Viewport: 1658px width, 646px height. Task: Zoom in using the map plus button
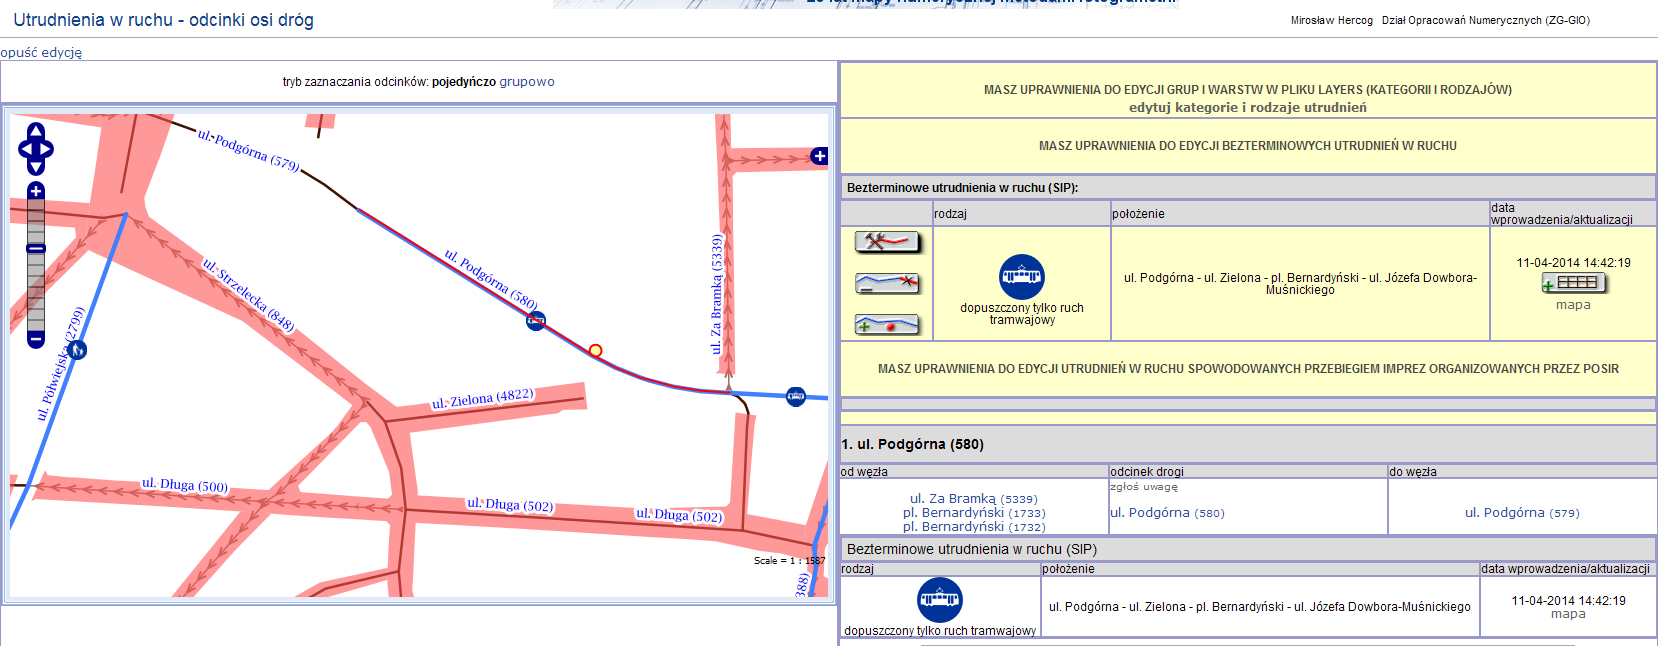36,191
